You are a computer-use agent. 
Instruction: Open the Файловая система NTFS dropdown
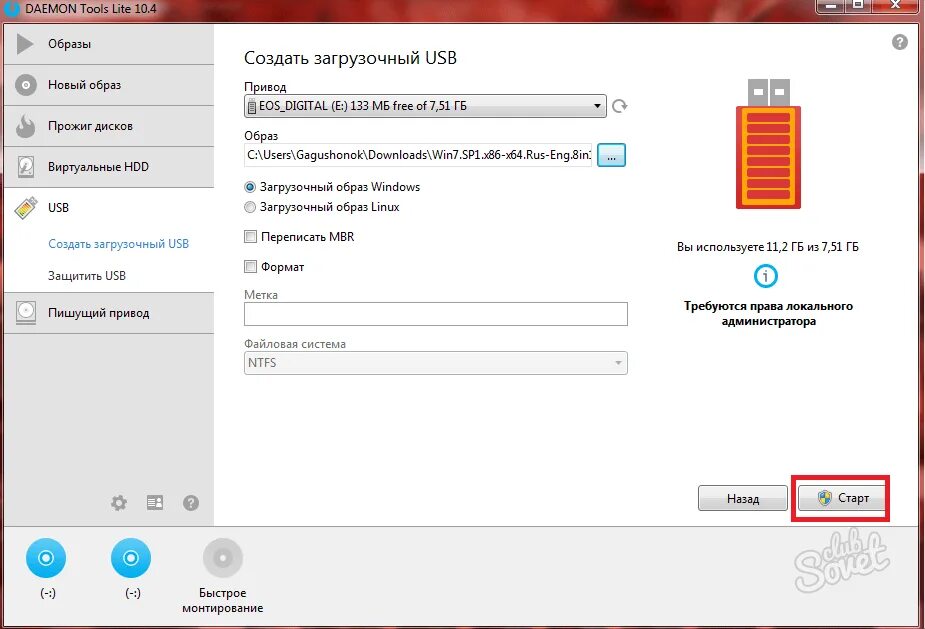[x=436, y=363]
